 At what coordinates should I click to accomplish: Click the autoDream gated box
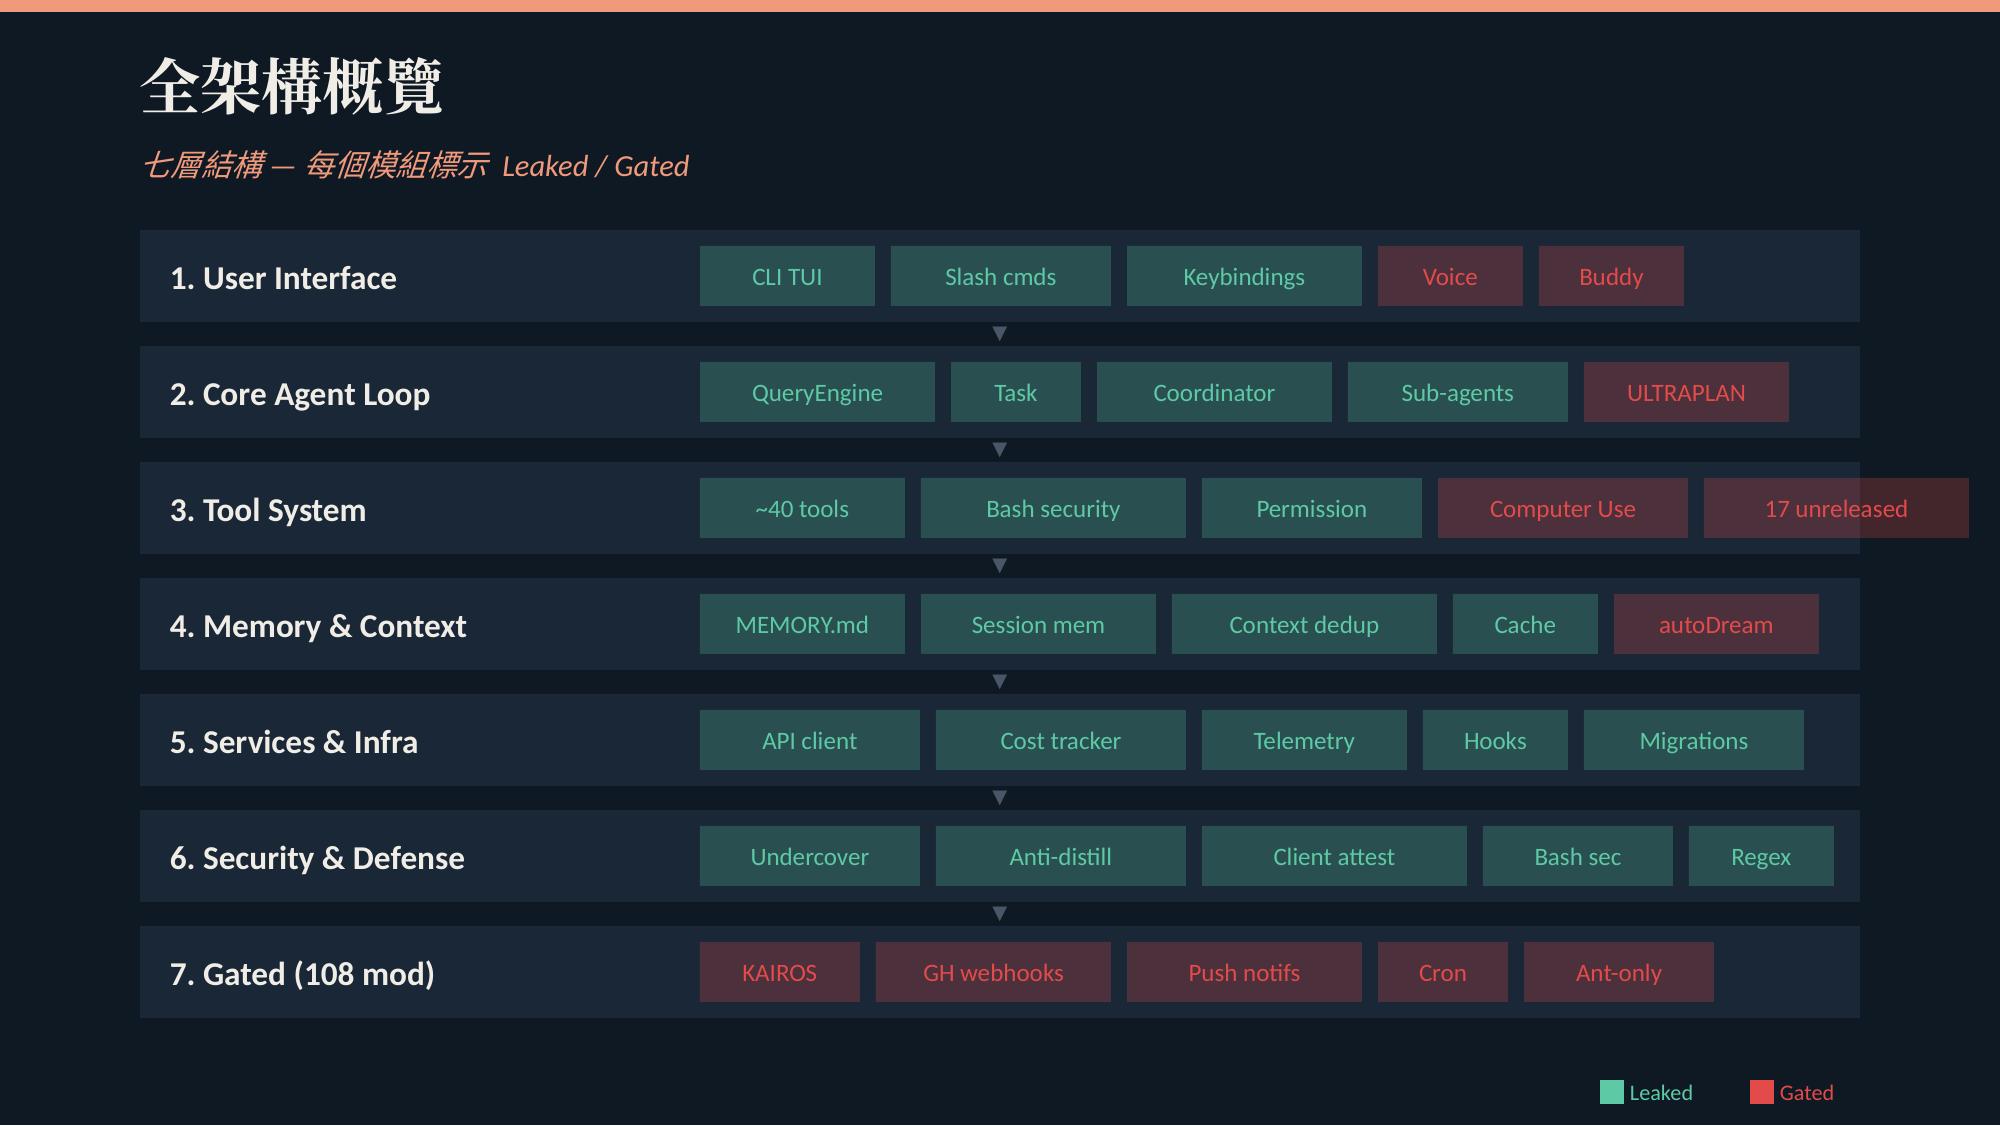pos(1716,624)
